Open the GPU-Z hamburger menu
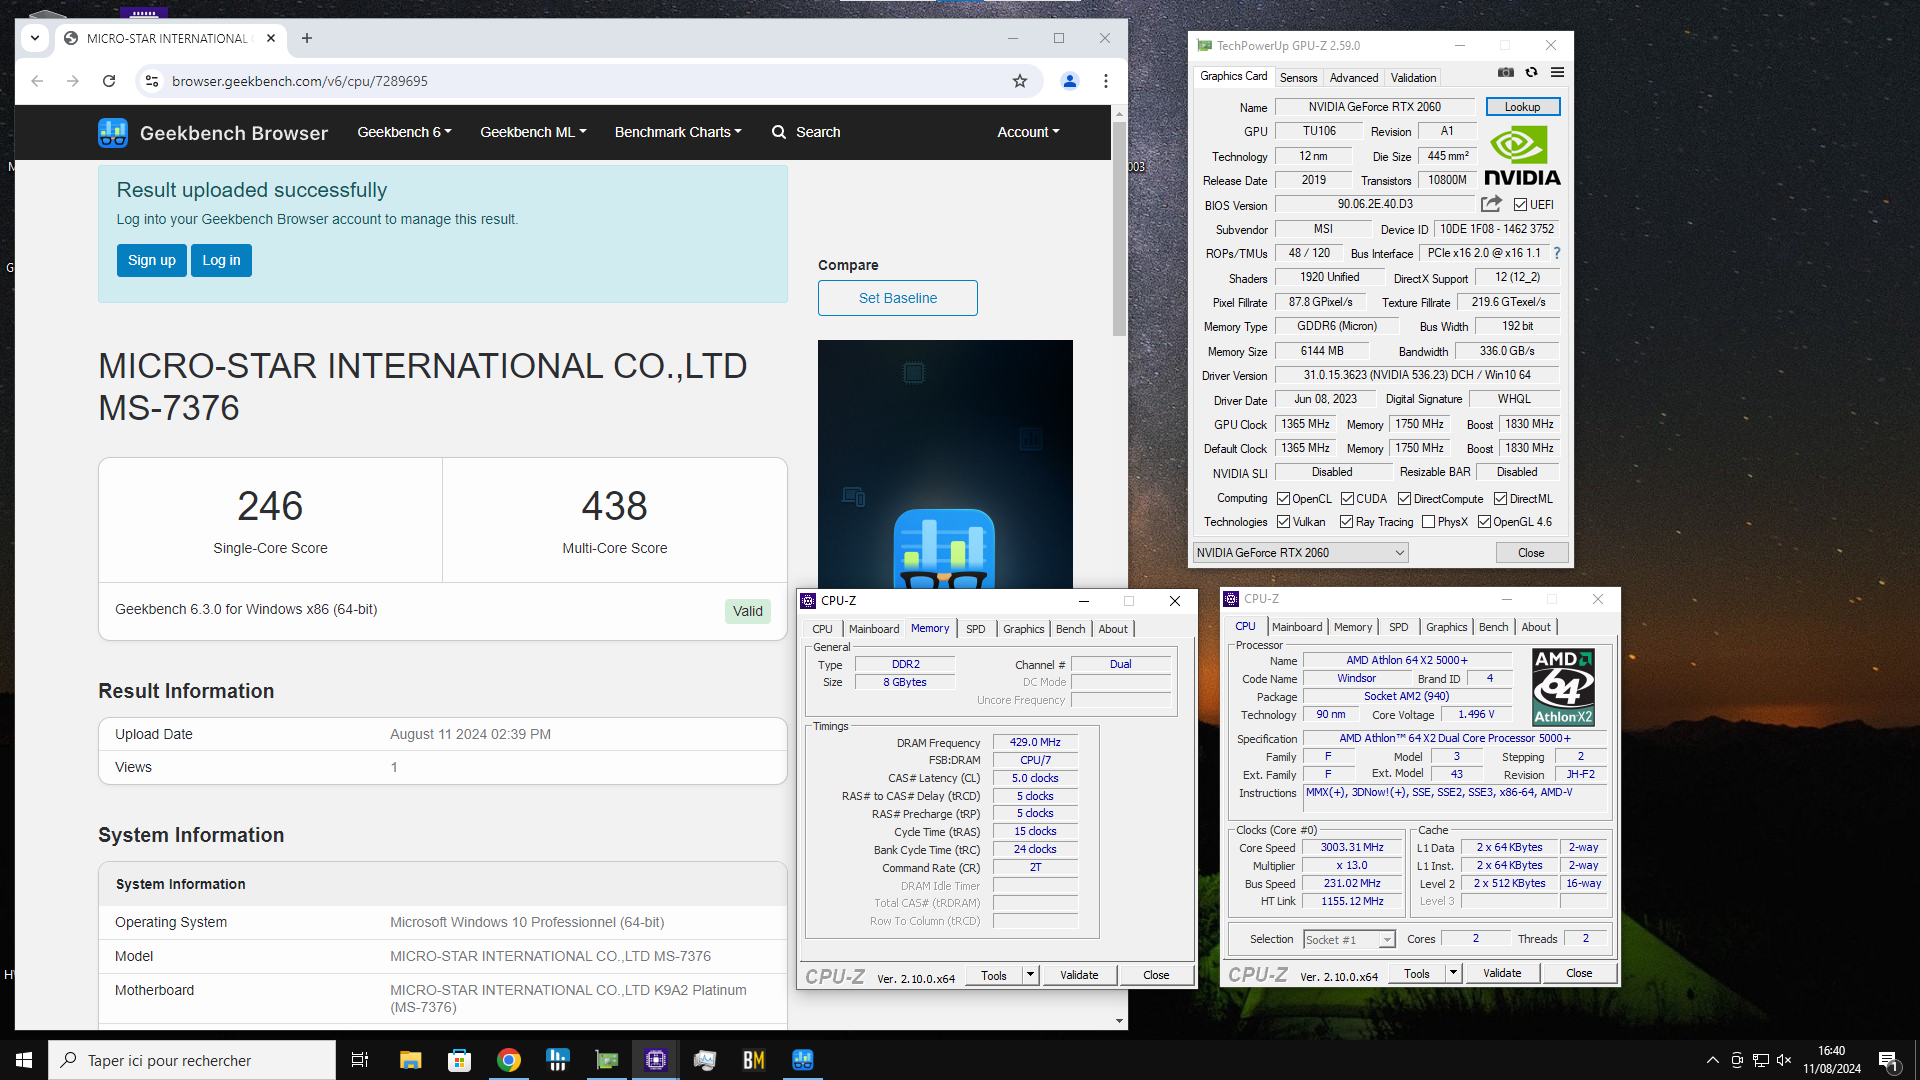 [x=1557, y=73]
